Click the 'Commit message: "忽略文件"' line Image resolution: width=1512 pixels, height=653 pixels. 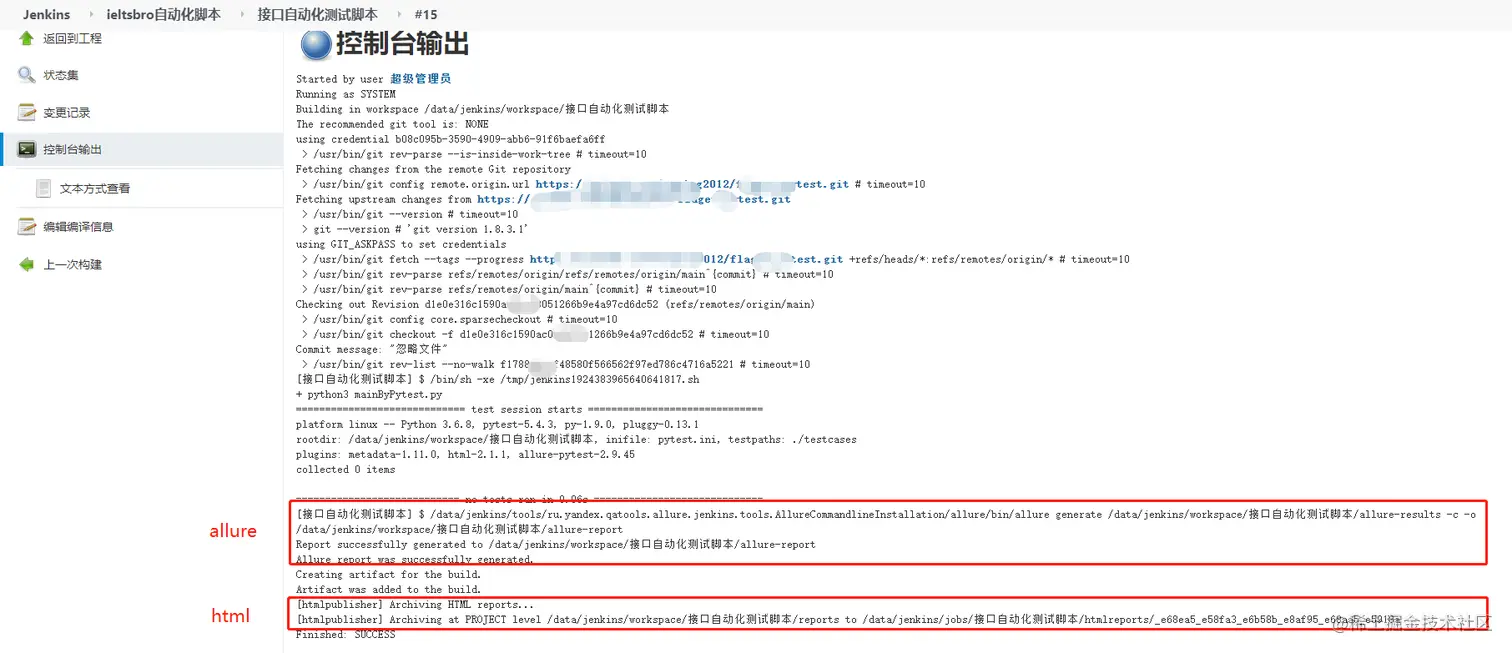(x=371, y=349)
